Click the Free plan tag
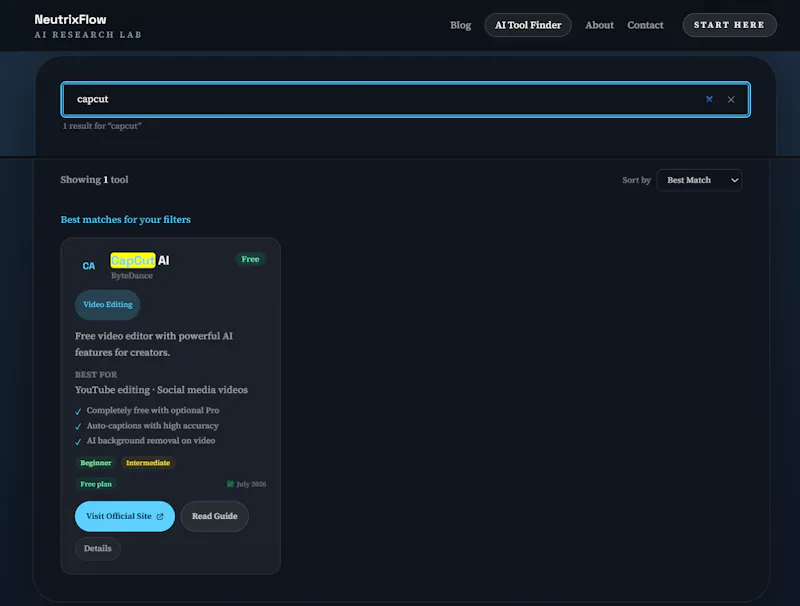Screen dimensions: 800x606 click(x=96, y=484)
